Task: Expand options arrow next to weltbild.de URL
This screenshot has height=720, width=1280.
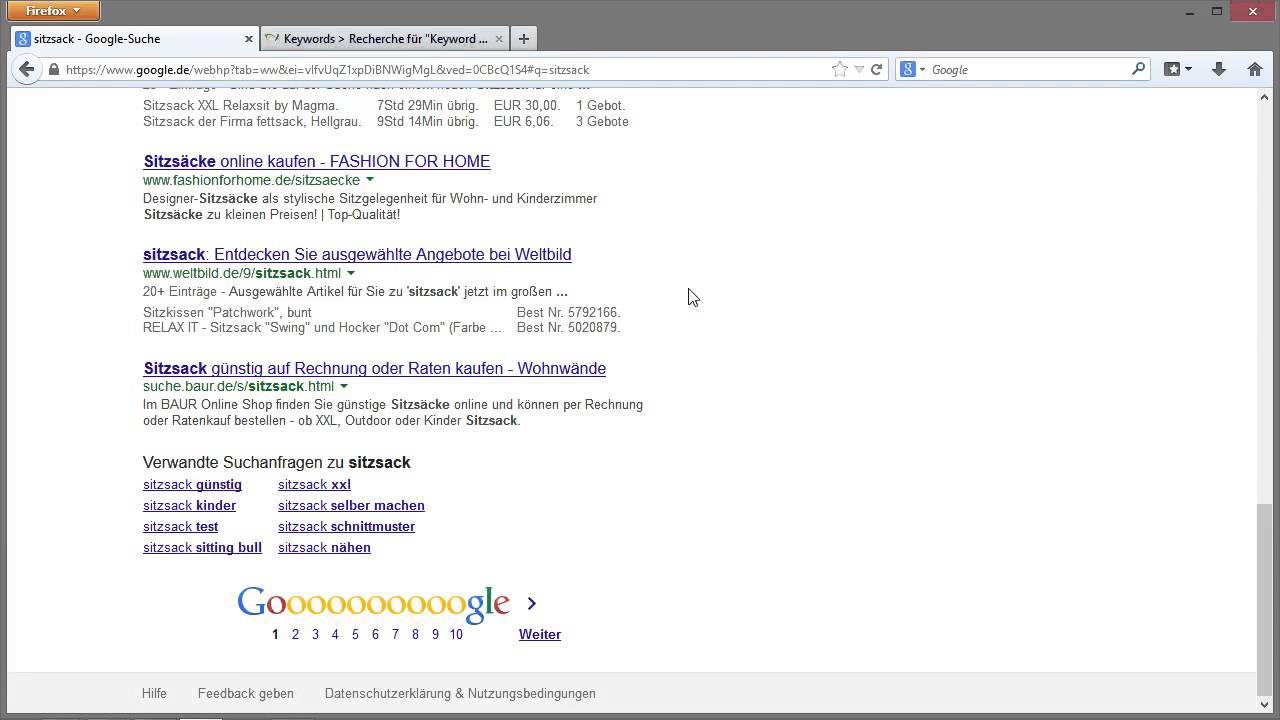Action: 351,273
